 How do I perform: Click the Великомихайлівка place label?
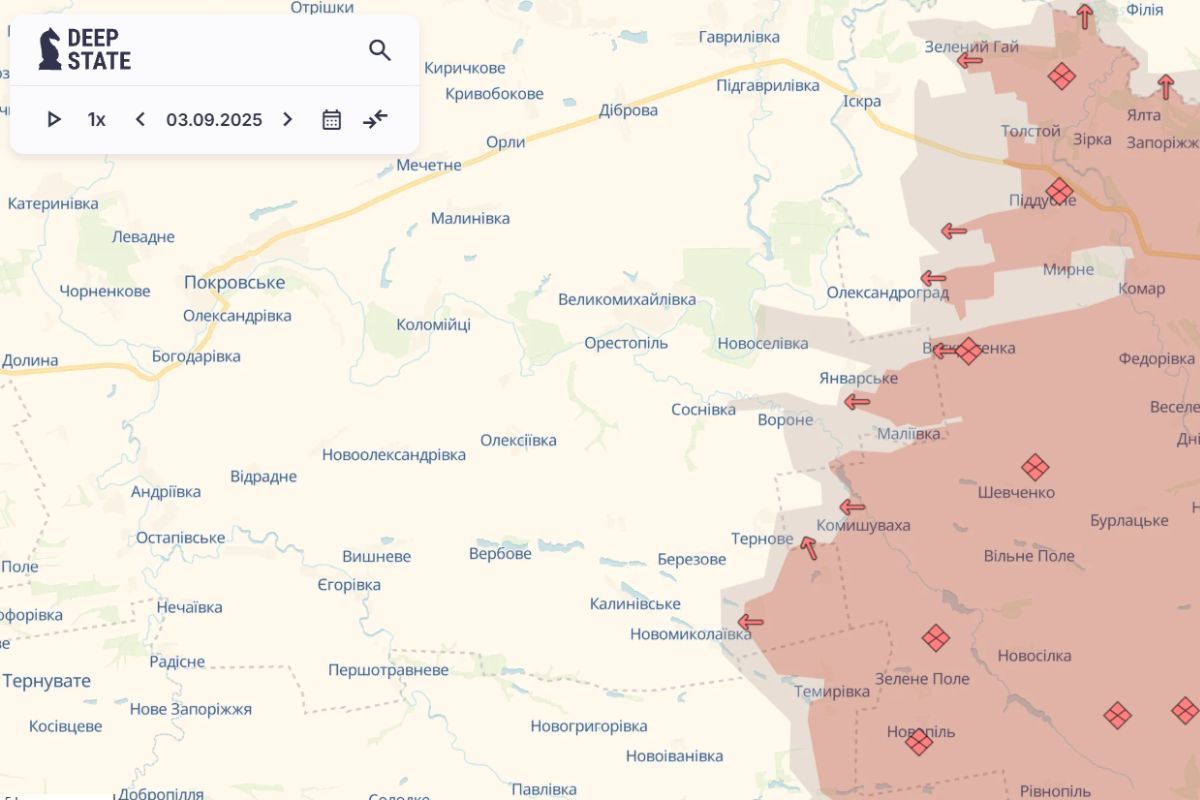pos(627,300)
